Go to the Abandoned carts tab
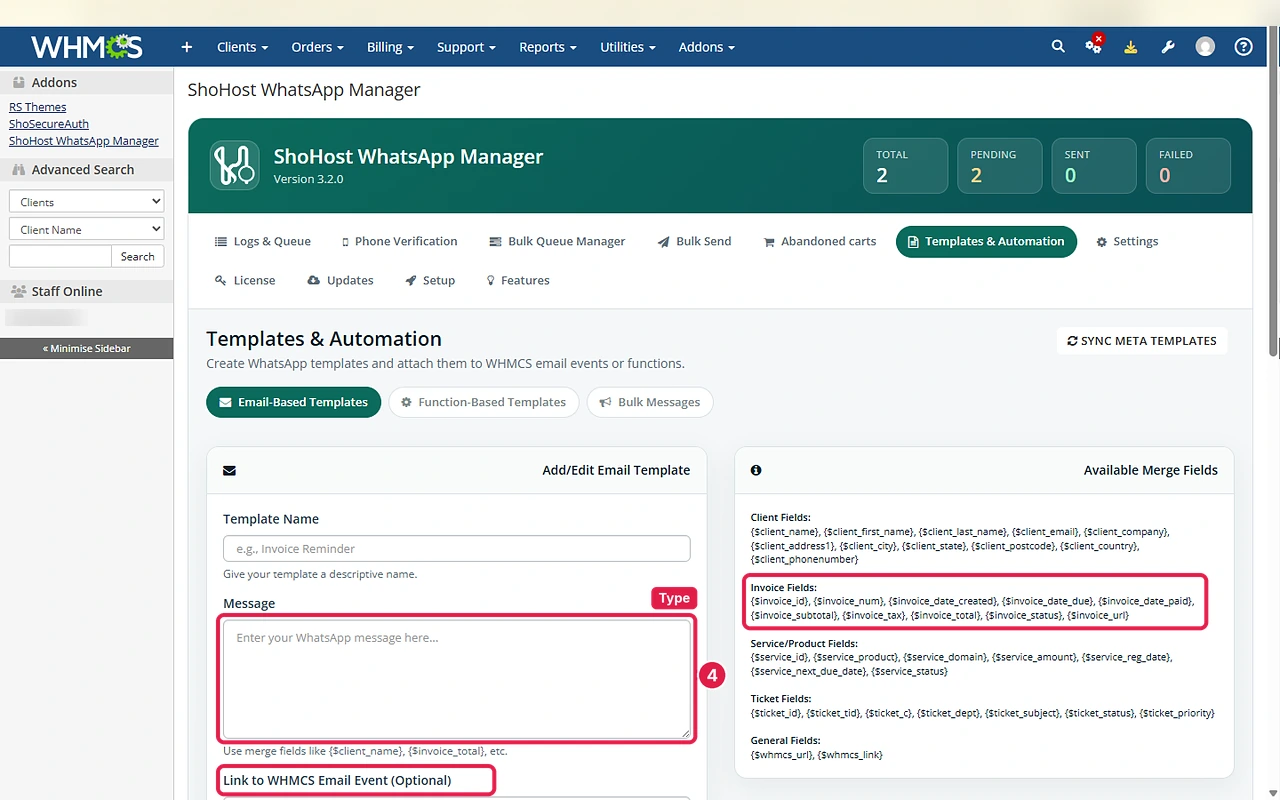 tap(819, 242)
